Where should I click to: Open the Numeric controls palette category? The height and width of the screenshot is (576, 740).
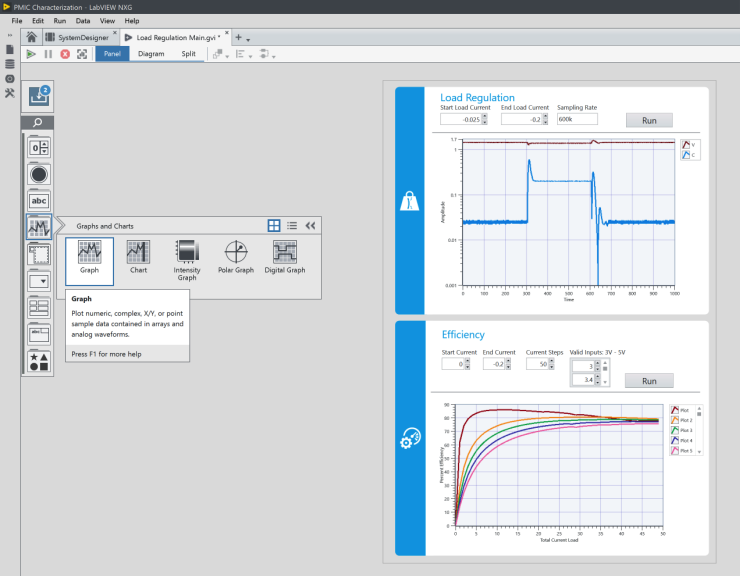click(39, 148)
